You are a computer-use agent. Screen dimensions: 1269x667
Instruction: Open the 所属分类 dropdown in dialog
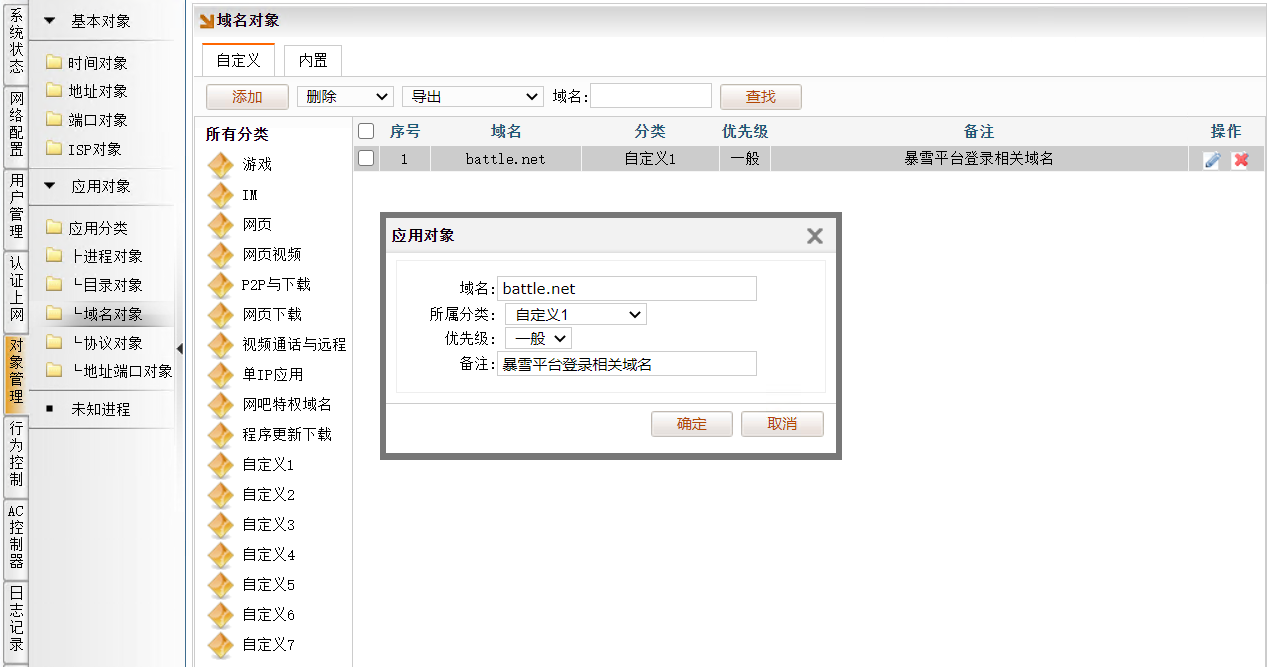coord(575,315)
